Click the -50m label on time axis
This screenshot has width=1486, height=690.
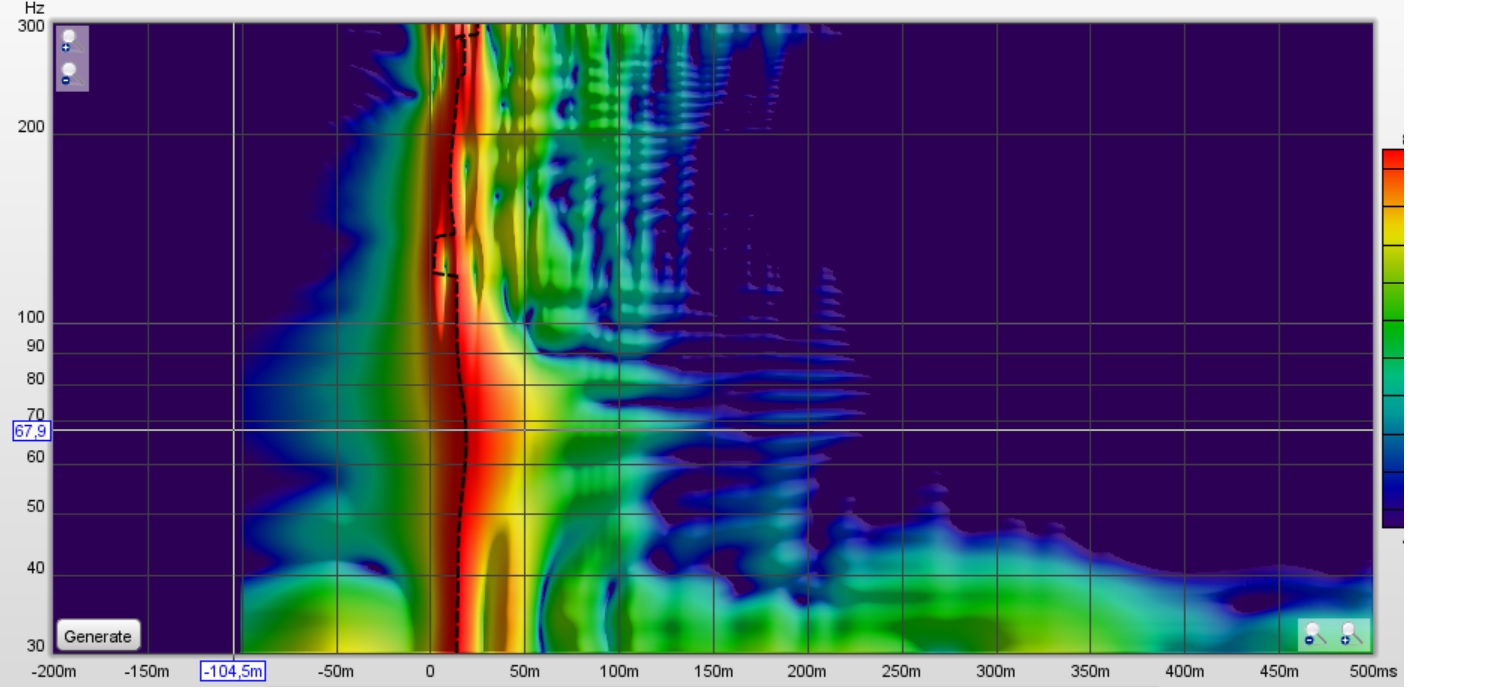(x=335, y=671)
